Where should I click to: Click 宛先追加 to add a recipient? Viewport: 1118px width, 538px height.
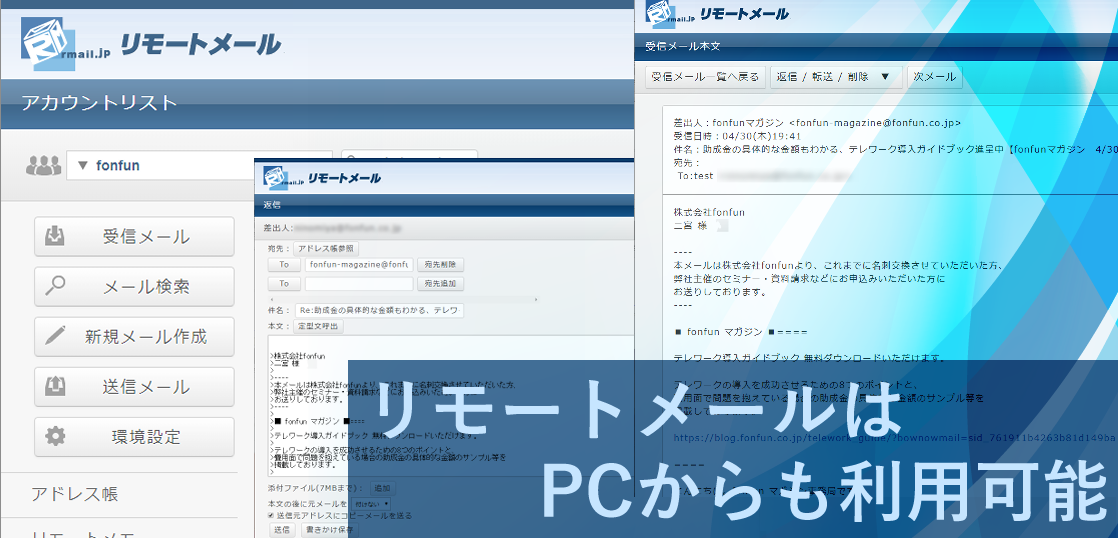pyautogui.click(x=441, y=284)
